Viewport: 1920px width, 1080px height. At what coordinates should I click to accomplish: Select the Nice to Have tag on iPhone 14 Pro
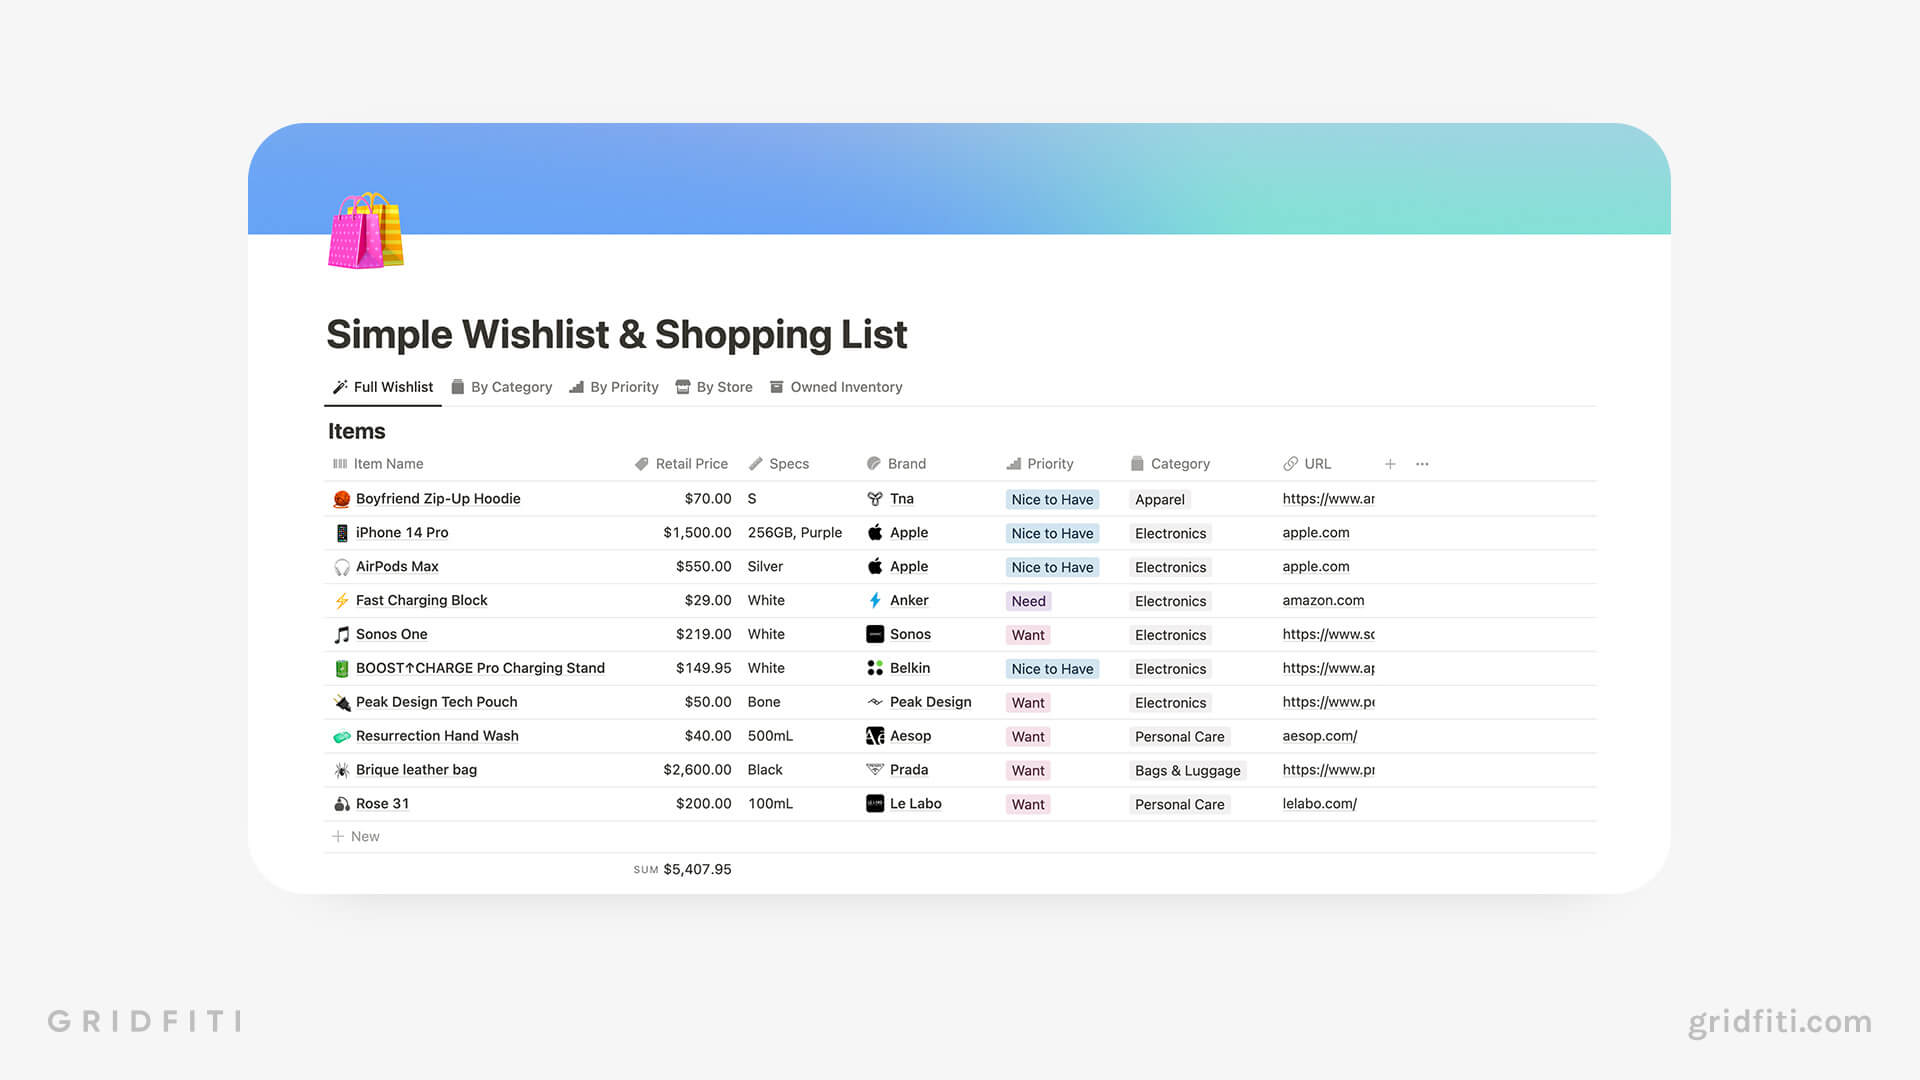click(x=1050, y=533)
